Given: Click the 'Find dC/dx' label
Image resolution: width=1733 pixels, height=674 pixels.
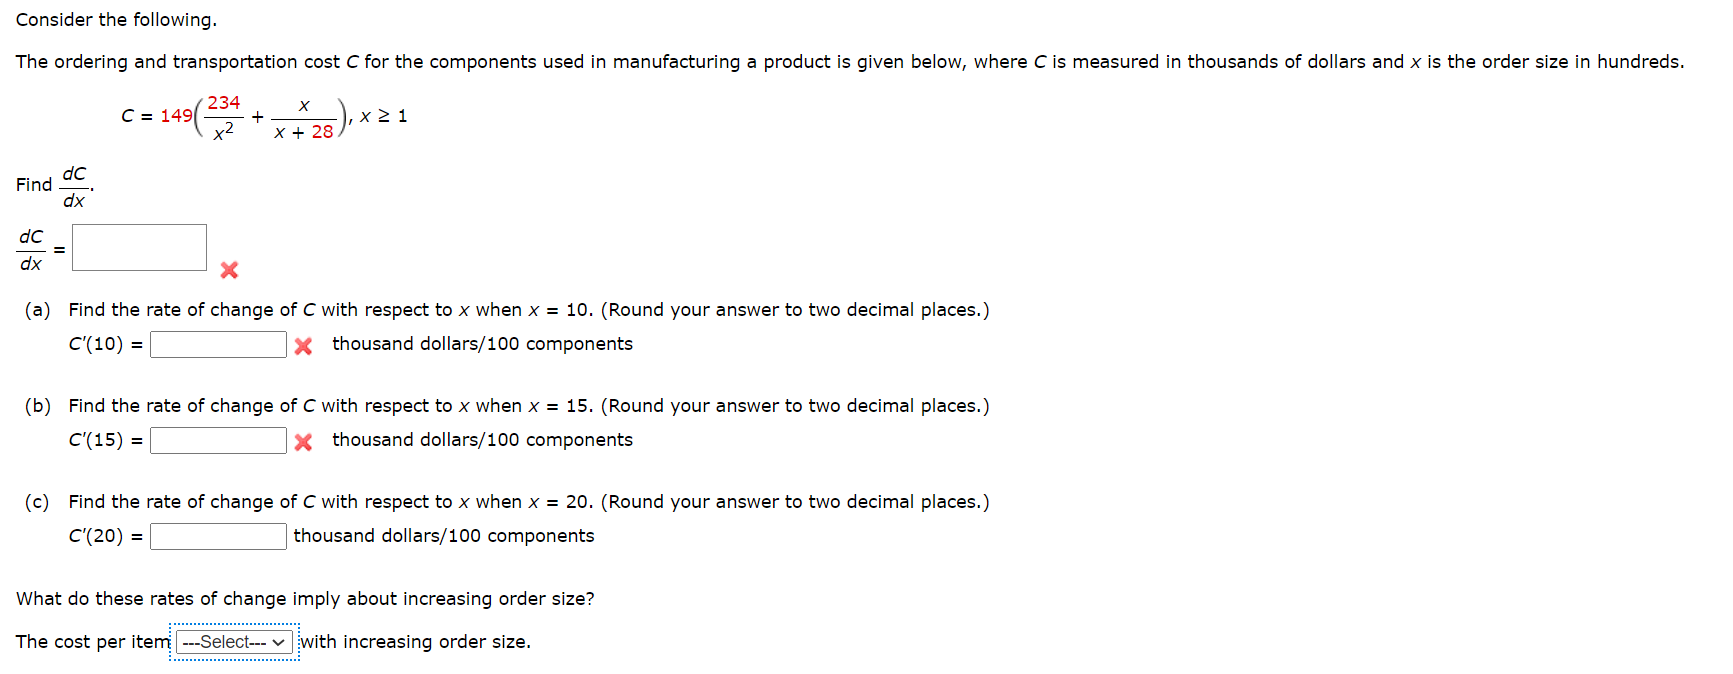Looking at the screenshot, I should [x=52, y=184].
